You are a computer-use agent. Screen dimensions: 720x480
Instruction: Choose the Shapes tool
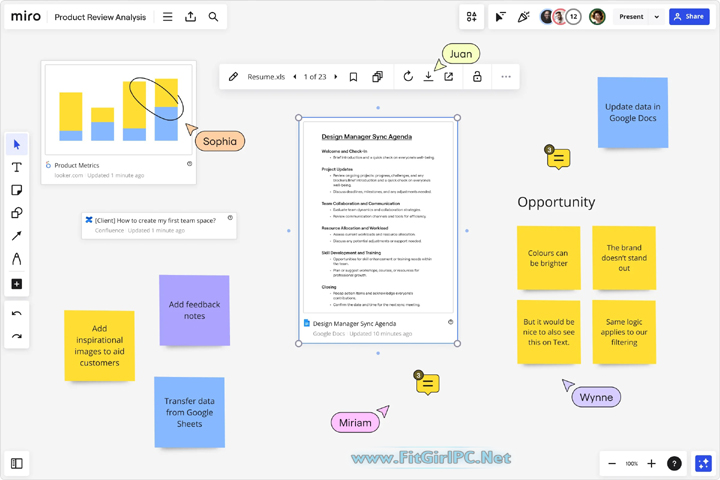(x=17, y=213)
